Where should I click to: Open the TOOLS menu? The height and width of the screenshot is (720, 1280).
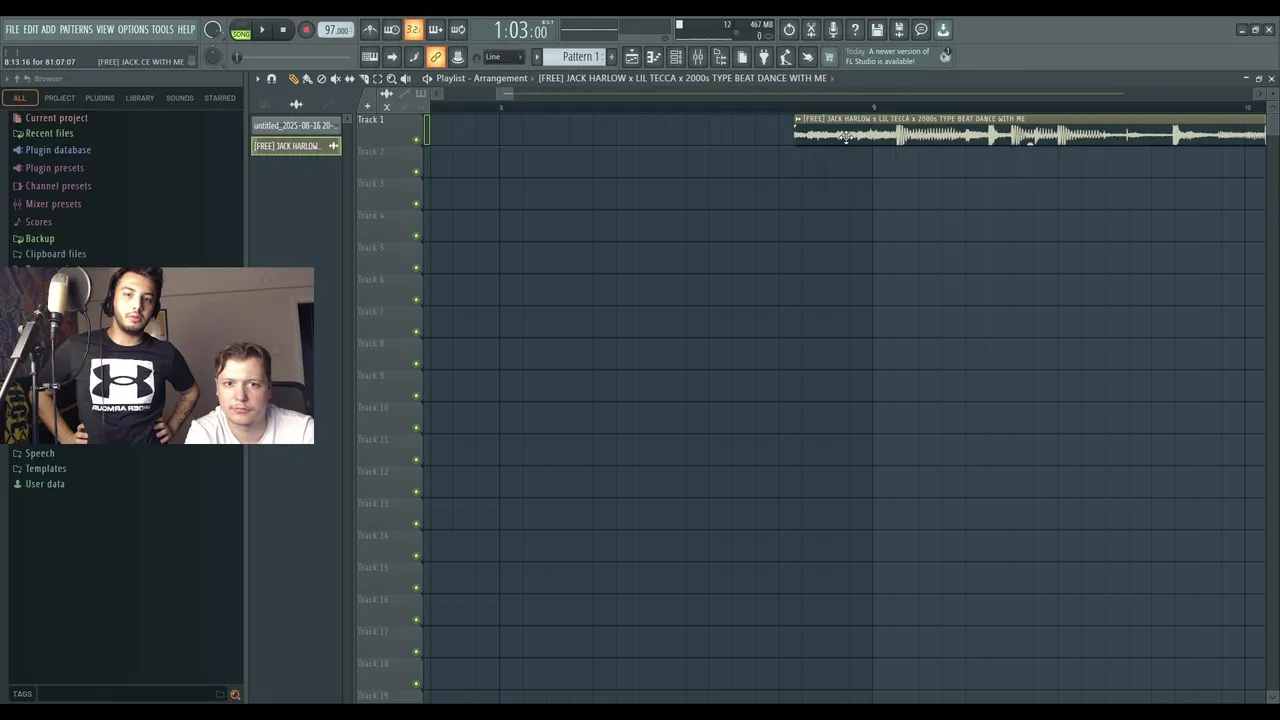tap(162, 30)
